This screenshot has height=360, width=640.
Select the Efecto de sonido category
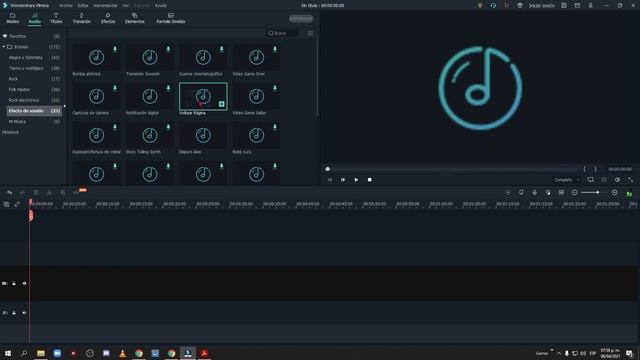click(34, 111)
